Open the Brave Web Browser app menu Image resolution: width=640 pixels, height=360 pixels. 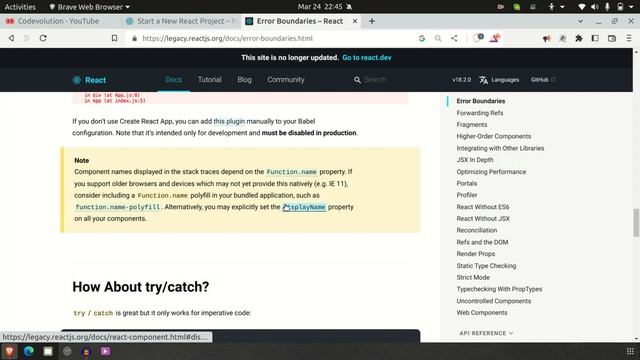click(x=89, y=7)
